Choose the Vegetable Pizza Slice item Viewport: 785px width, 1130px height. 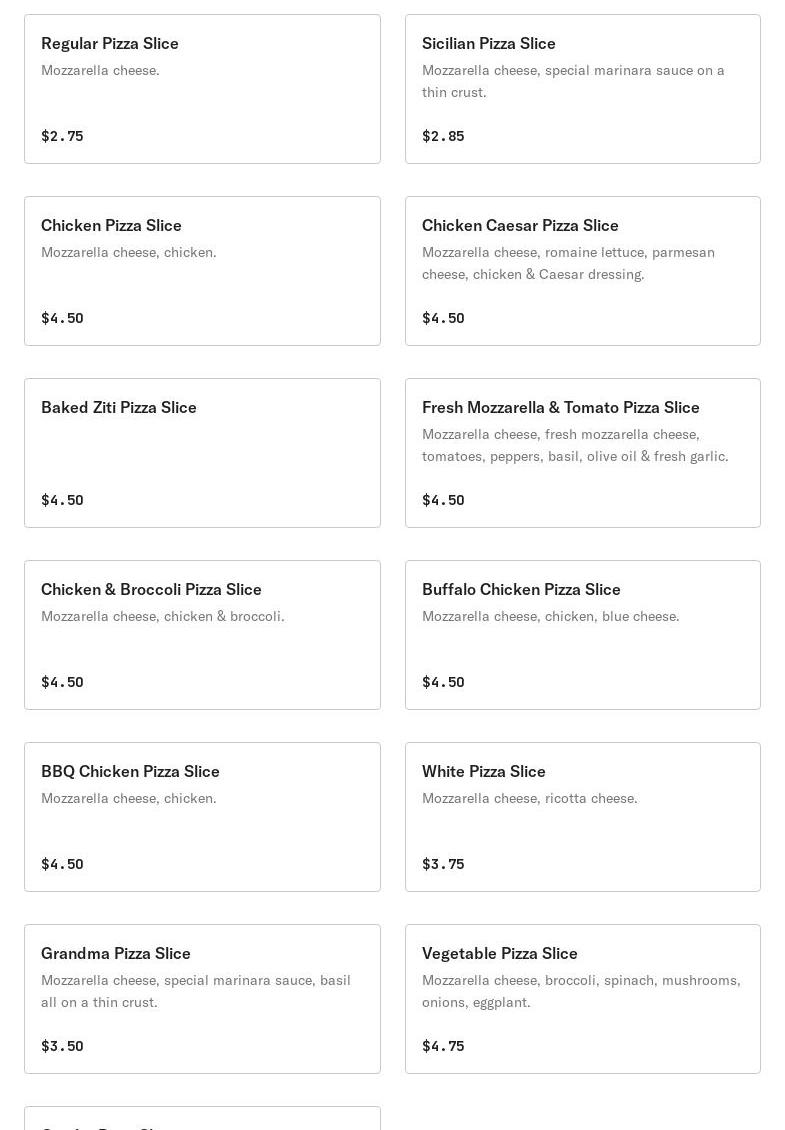[582, 999]
